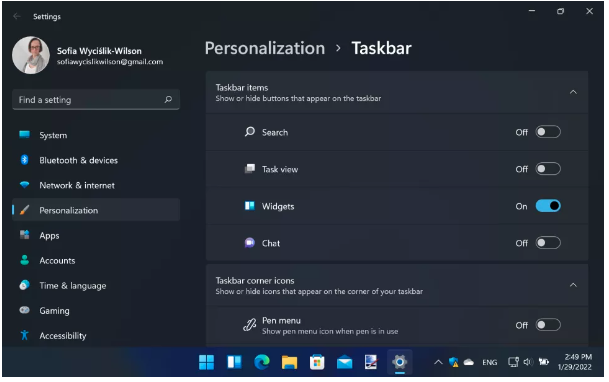The width and height of the screenshot is (609, 382).
Task: Click the Taskbar title in the breadcrumb
Action: click(381, 48)
